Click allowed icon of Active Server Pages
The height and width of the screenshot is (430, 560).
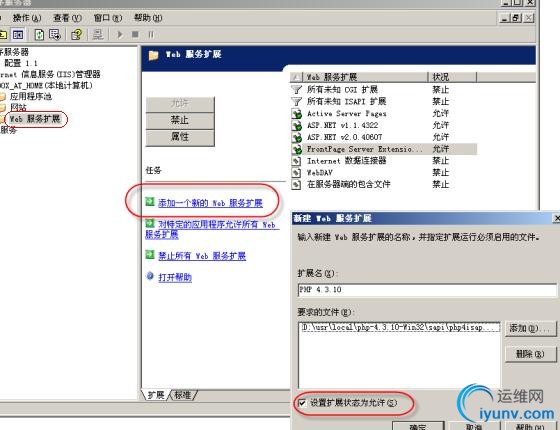296,114
